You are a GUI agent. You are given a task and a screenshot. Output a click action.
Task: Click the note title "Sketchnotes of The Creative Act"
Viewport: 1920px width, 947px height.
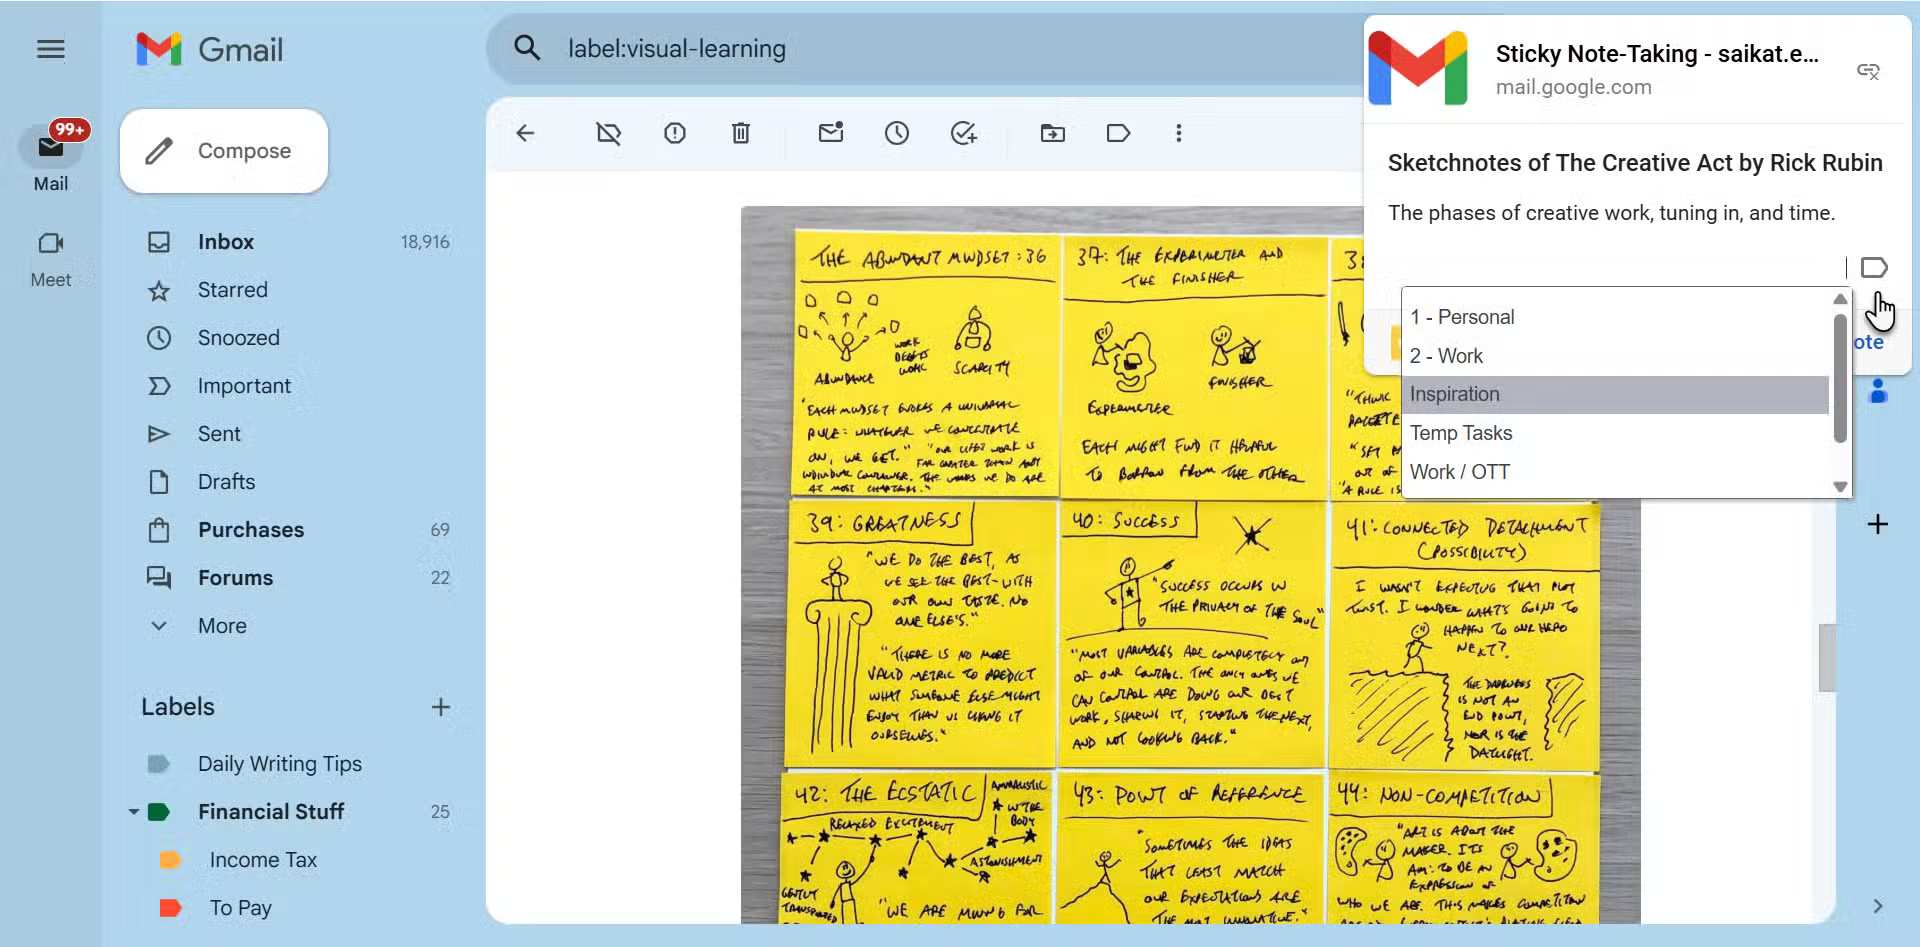(1635, 163)
